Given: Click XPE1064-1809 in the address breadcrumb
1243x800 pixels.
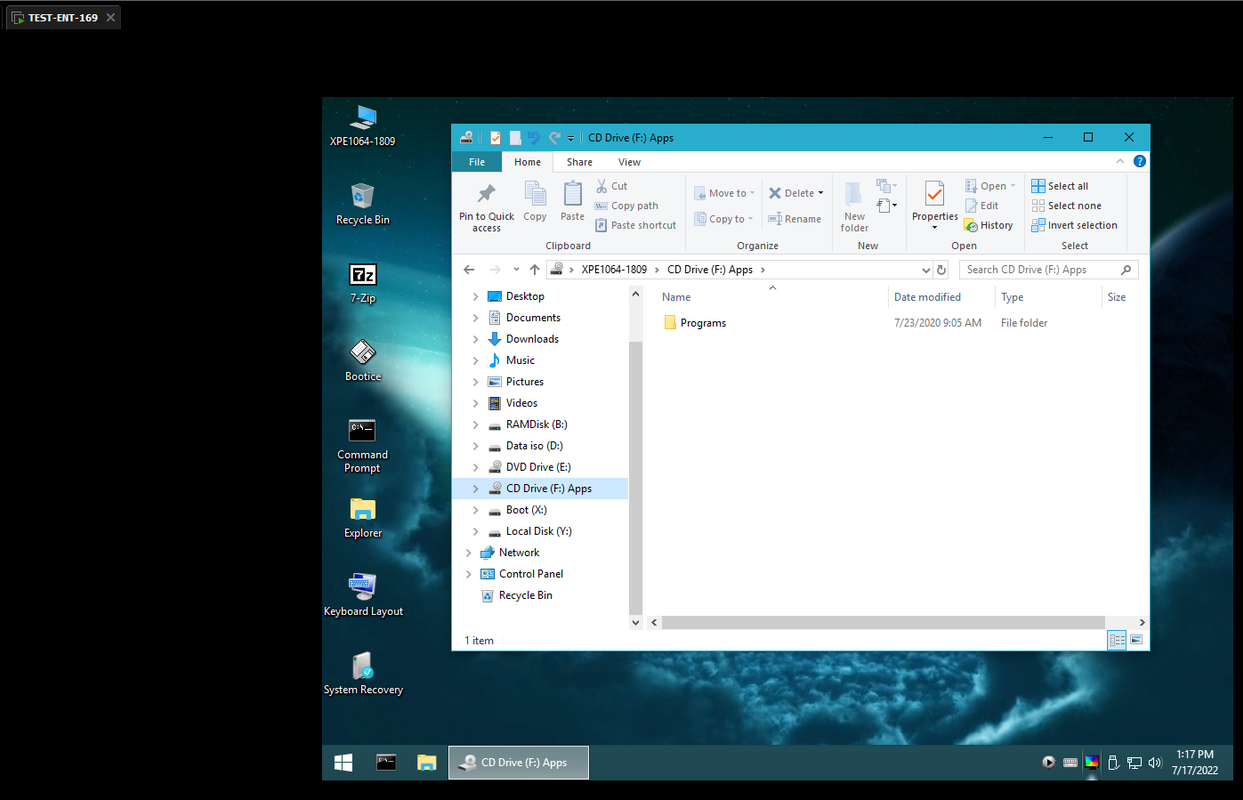Looking at the screenshot, I should (x=614, y=270).
